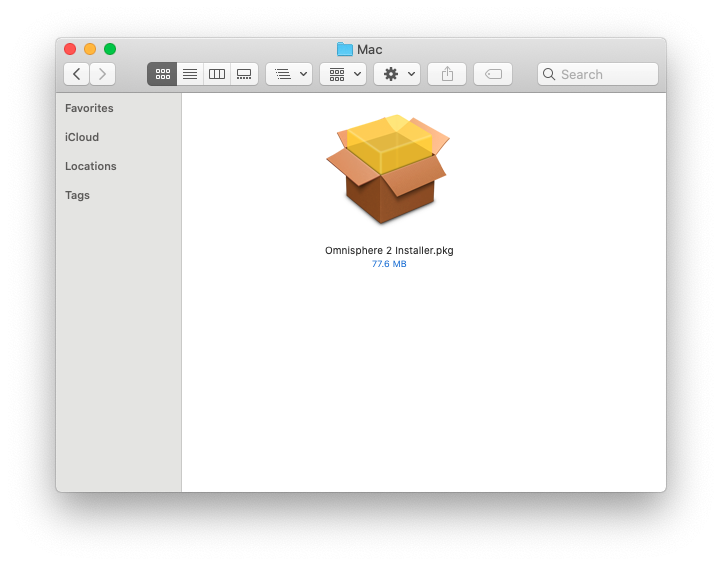This screenshot has width=722, height=566.
Task: Minimize the window with the yellow button
Action: 90,49
